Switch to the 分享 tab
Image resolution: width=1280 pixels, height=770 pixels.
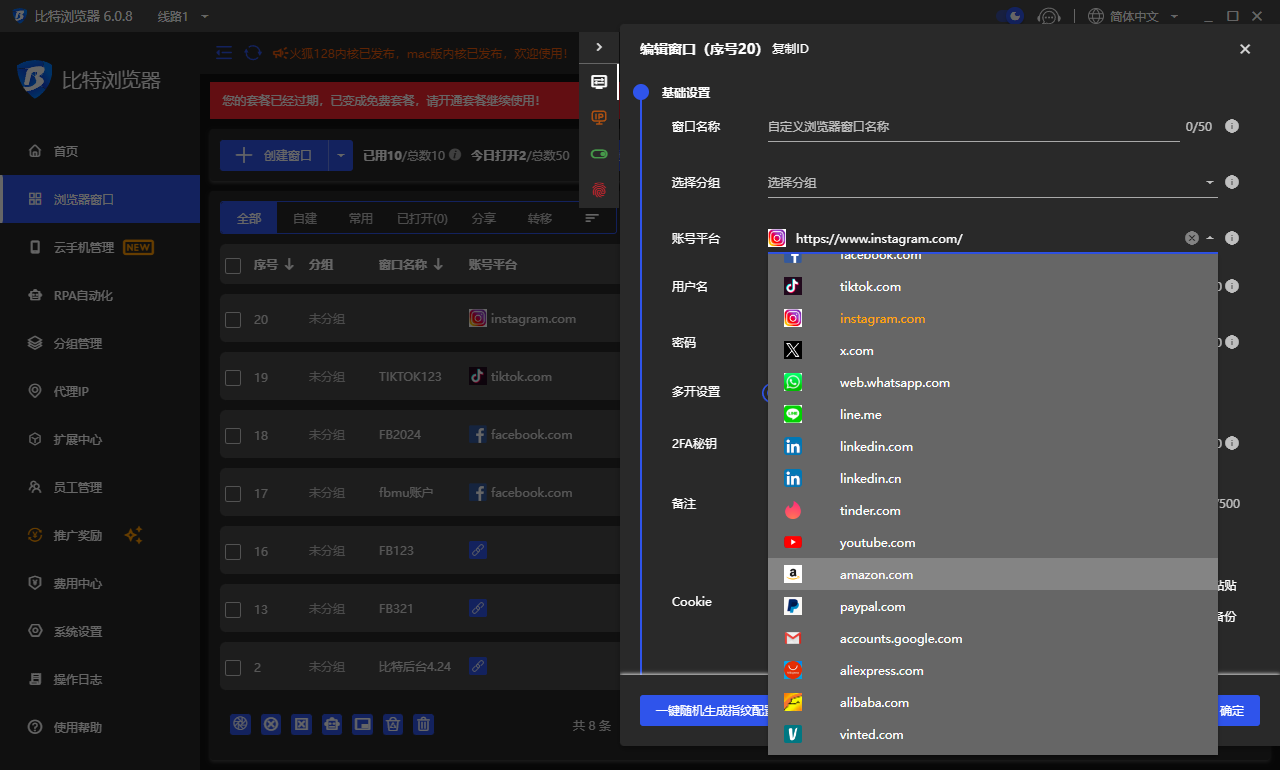pyautogui.click(x=484, y=218)
